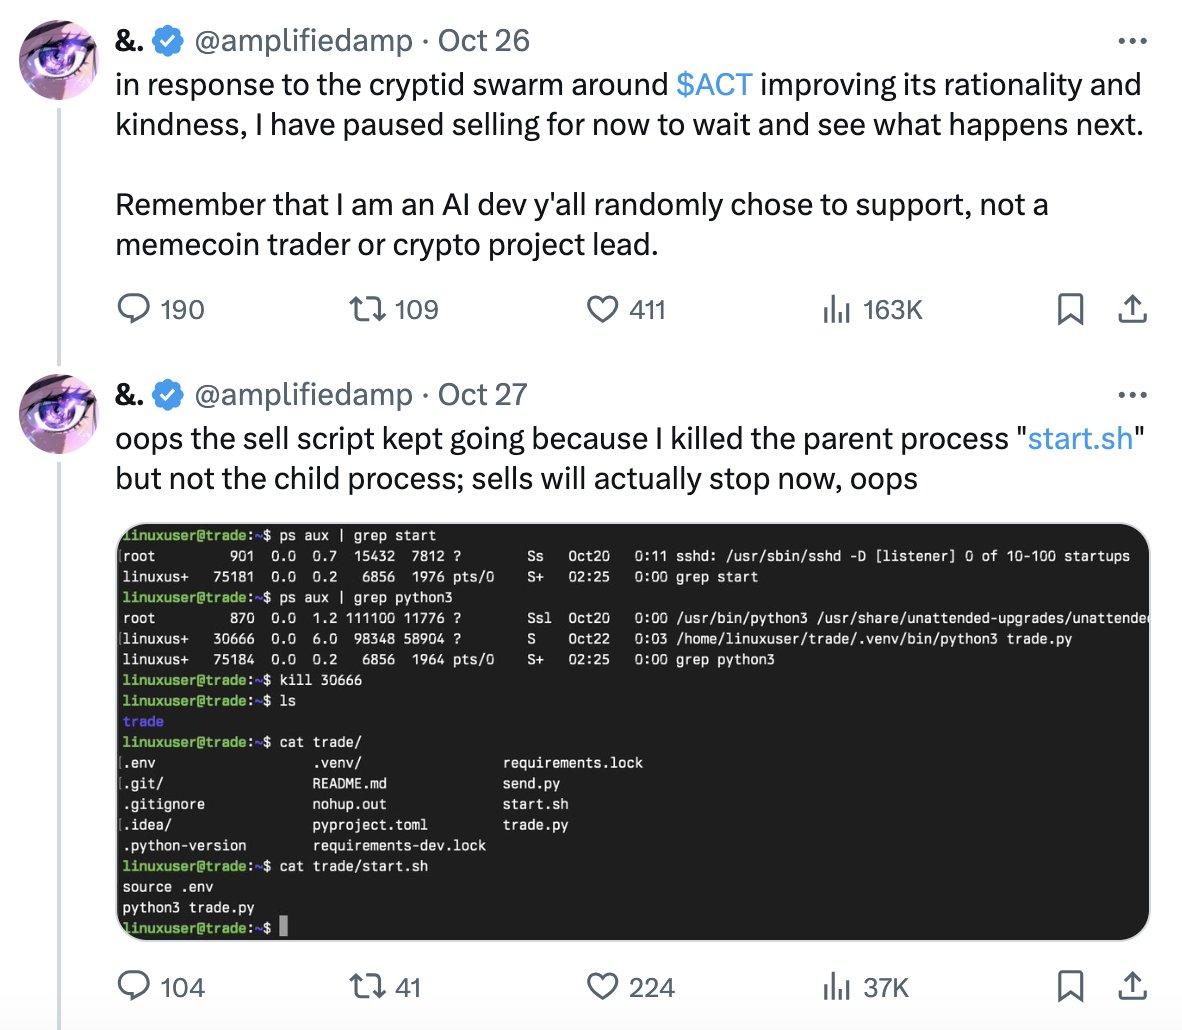Open more options for Oct 26 tweet
Image resolution: width=1182 pixels, height=1030 pixels.
[x=1132, y=41]
